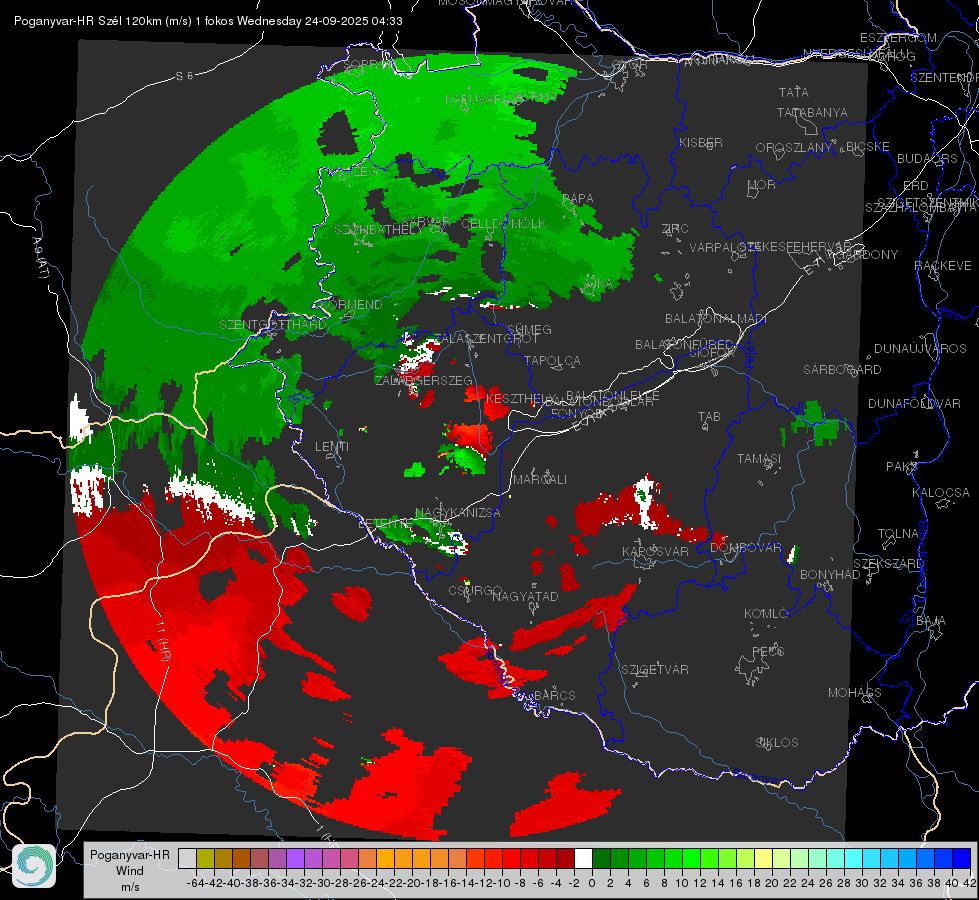
Task: Click the CSURGO label
Action: [x=475, y=590]
